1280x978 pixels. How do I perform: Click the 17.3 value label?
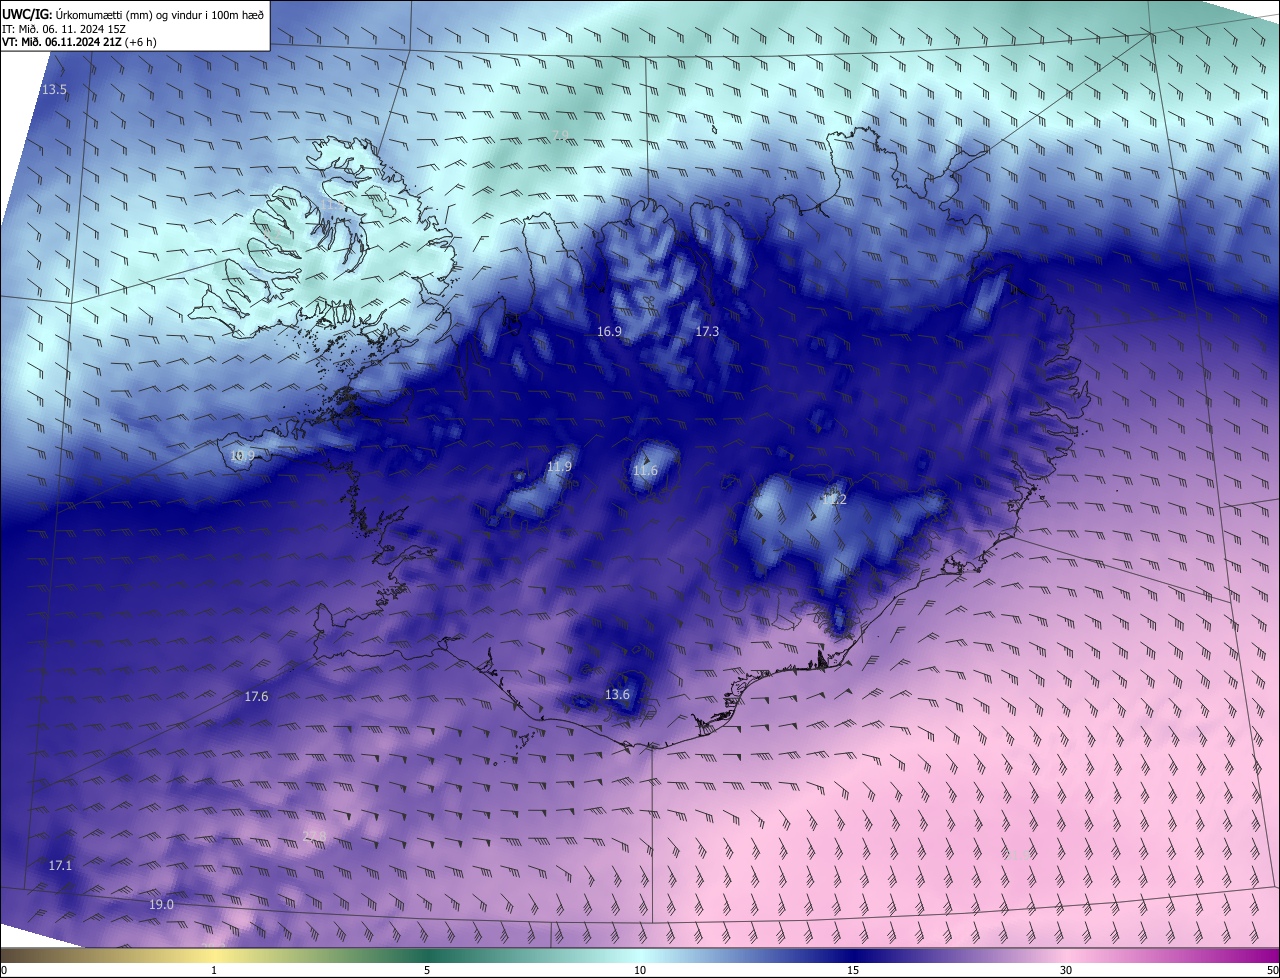707,331
